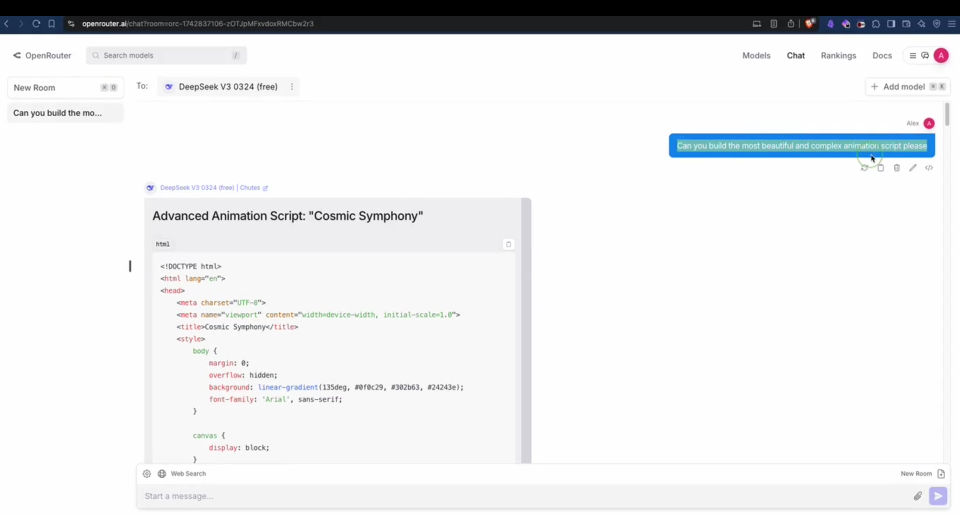Copy Alex's message with the copy icon
The height and width of the screenshot is (516, 960).
tap(880, 168)
